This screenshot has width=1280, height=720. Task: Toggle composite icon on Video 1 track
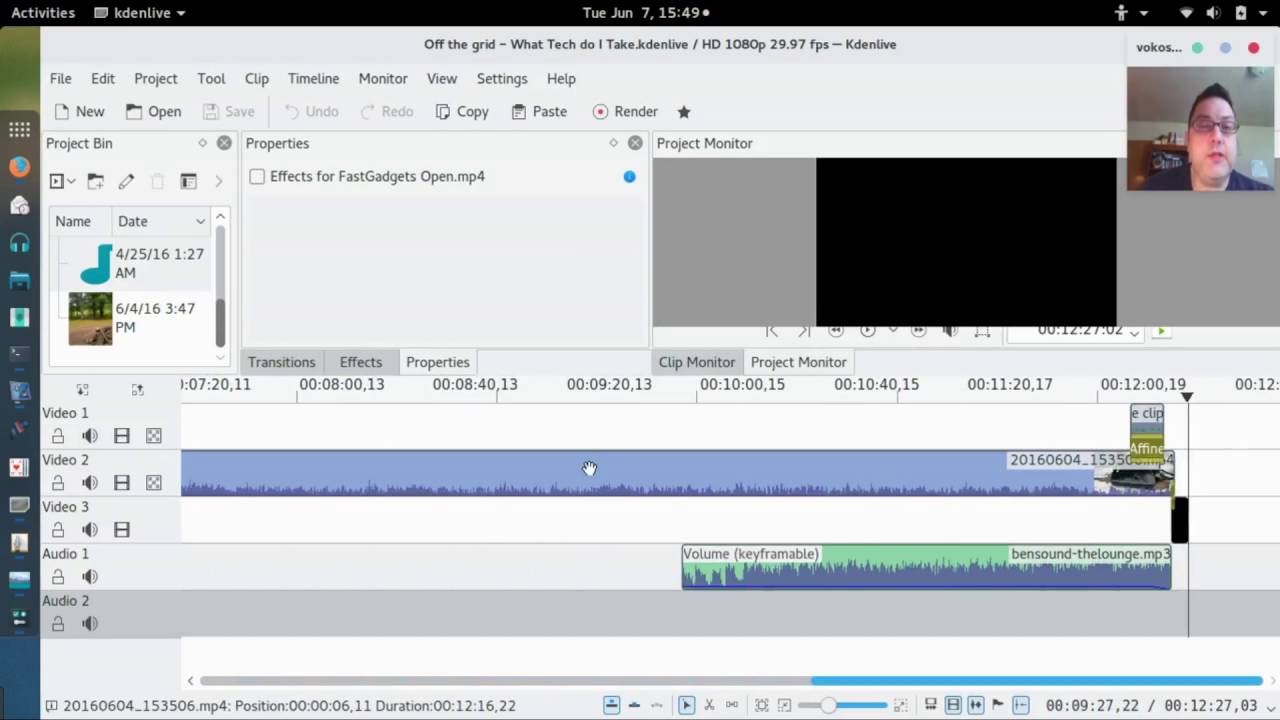point(153,436)
